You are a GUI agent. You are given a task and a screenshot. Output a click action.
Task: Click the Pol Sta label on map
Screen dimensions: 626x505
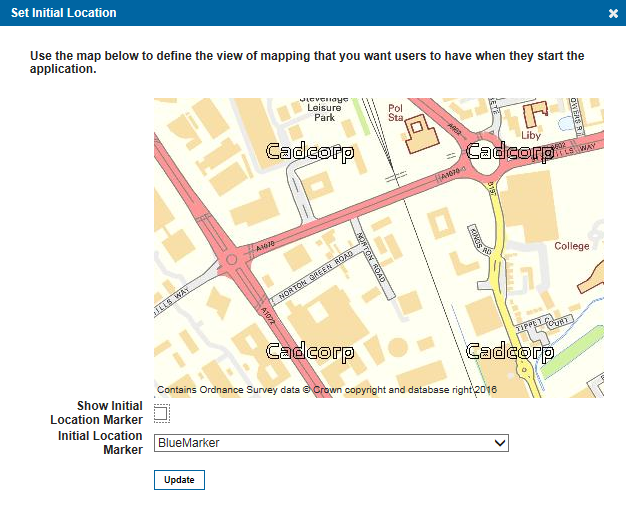pyautogui.click(x=396, y=113)
